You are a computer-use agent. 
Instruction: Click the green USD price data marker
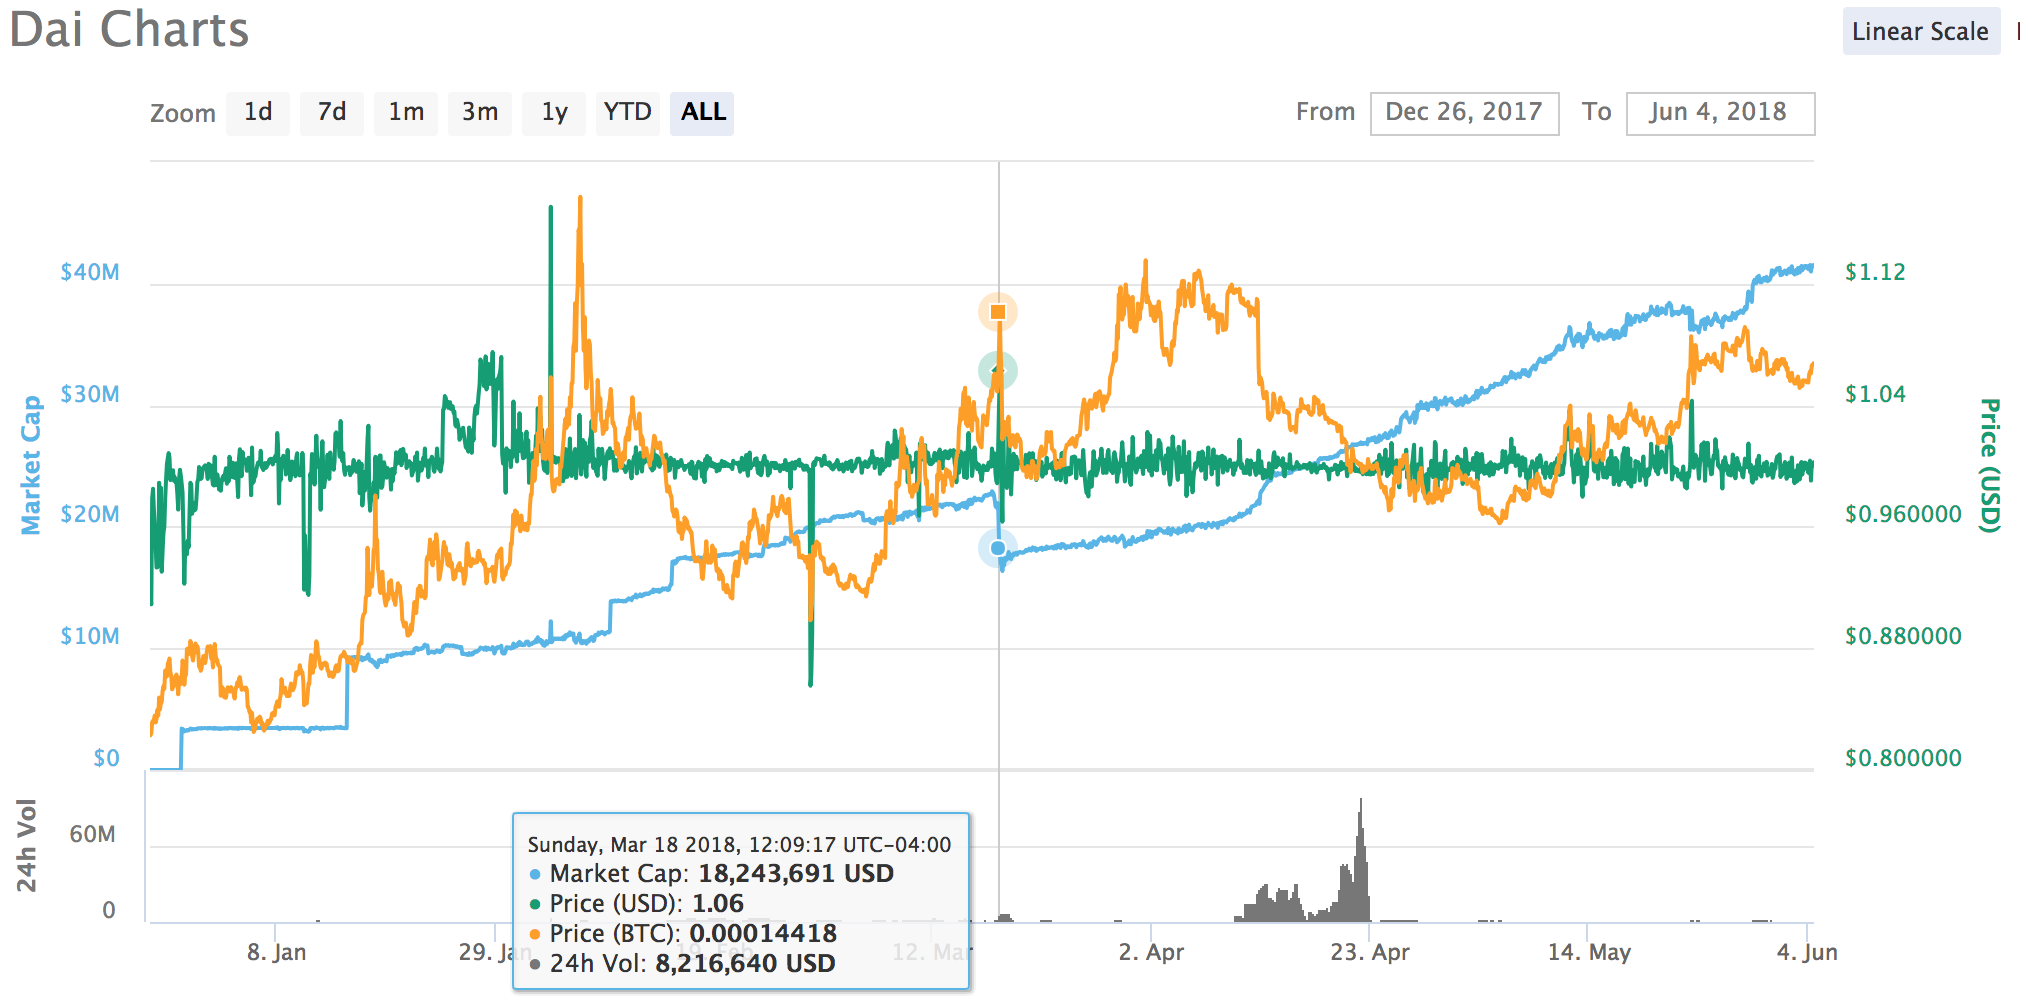998,371
